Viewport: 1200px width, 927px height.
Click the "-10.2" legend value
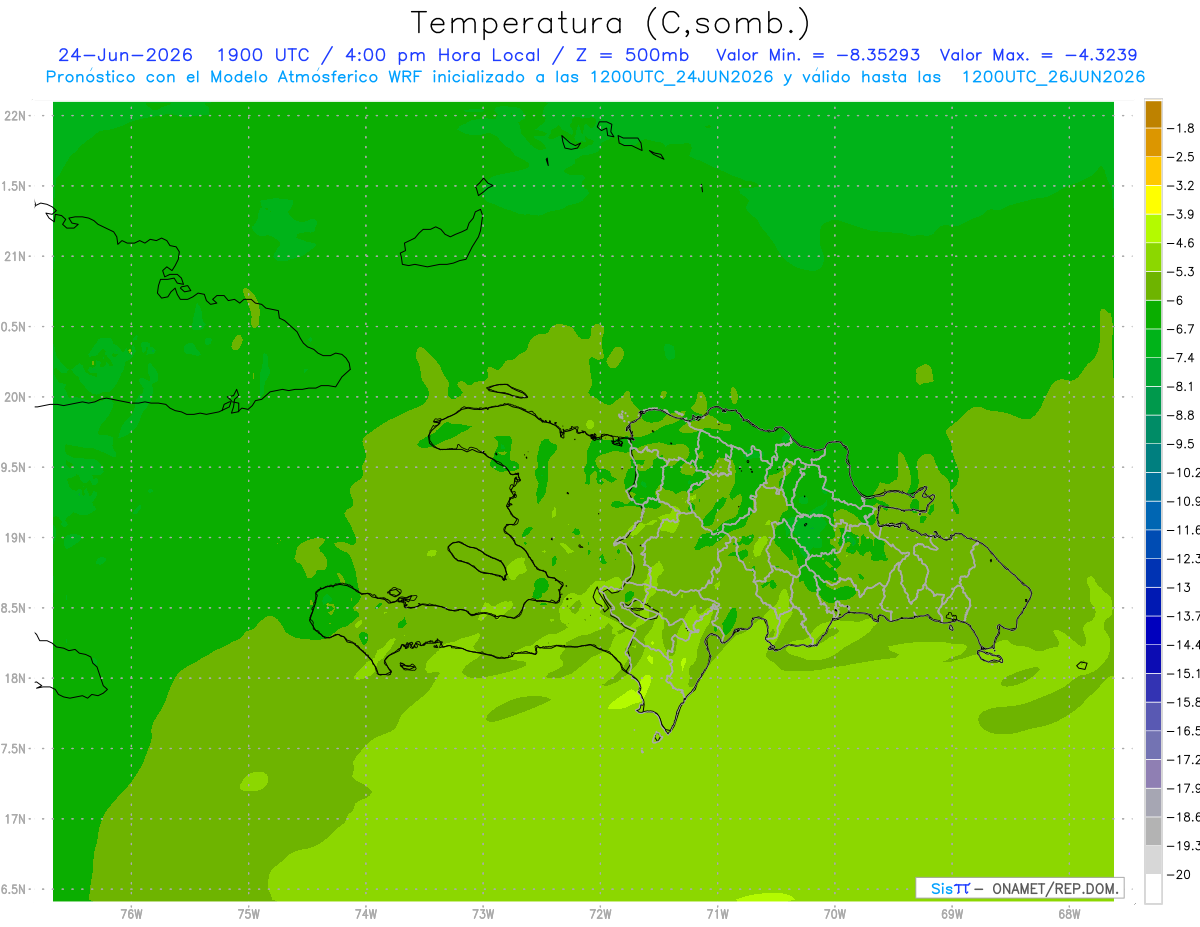(x=1183, y=473)
